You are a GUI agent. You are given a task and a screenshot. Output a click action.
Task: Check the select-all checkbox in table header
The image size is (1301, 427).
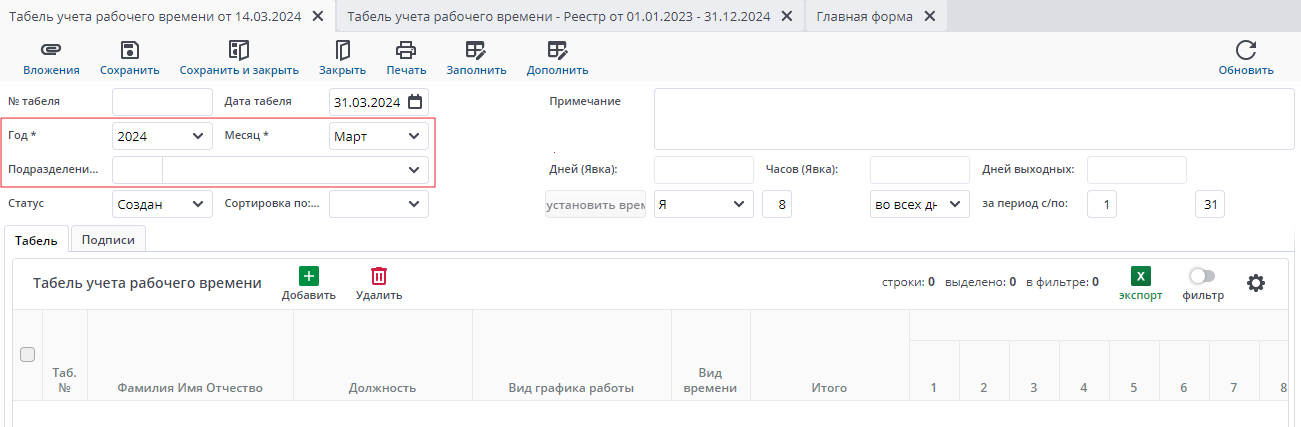coord(28,354)
